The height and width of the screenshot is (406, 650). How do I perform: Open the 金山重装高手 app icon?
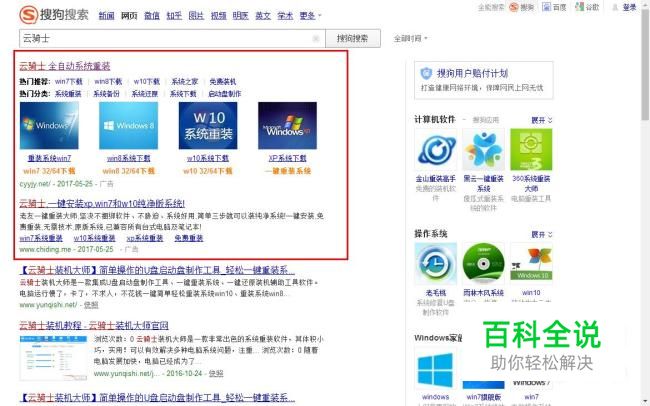point(436,149)
